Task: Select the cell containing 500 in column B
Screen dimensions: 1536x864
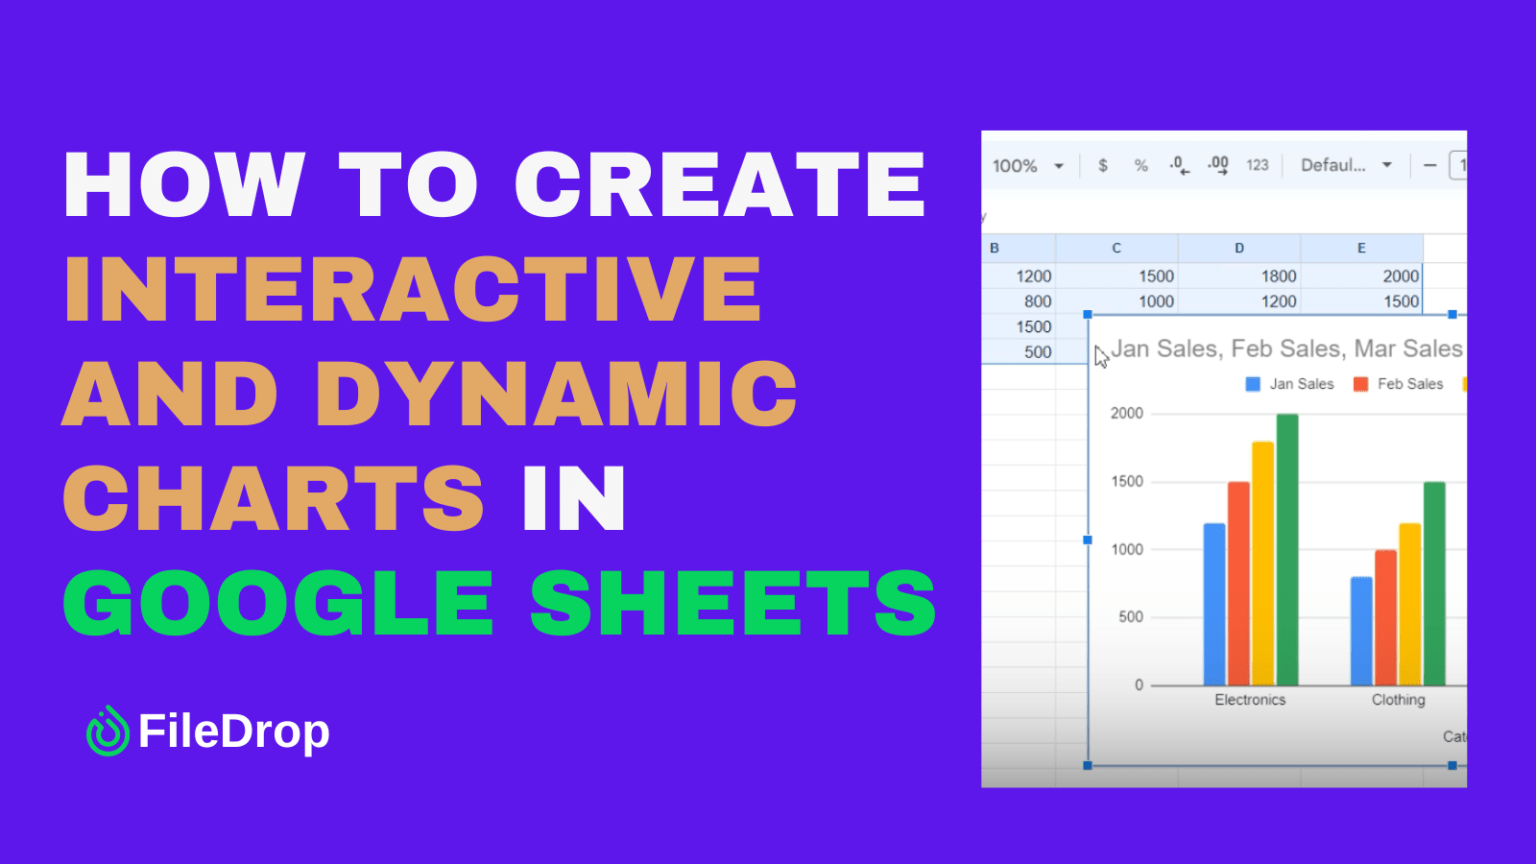Action: click(1018, 352)
